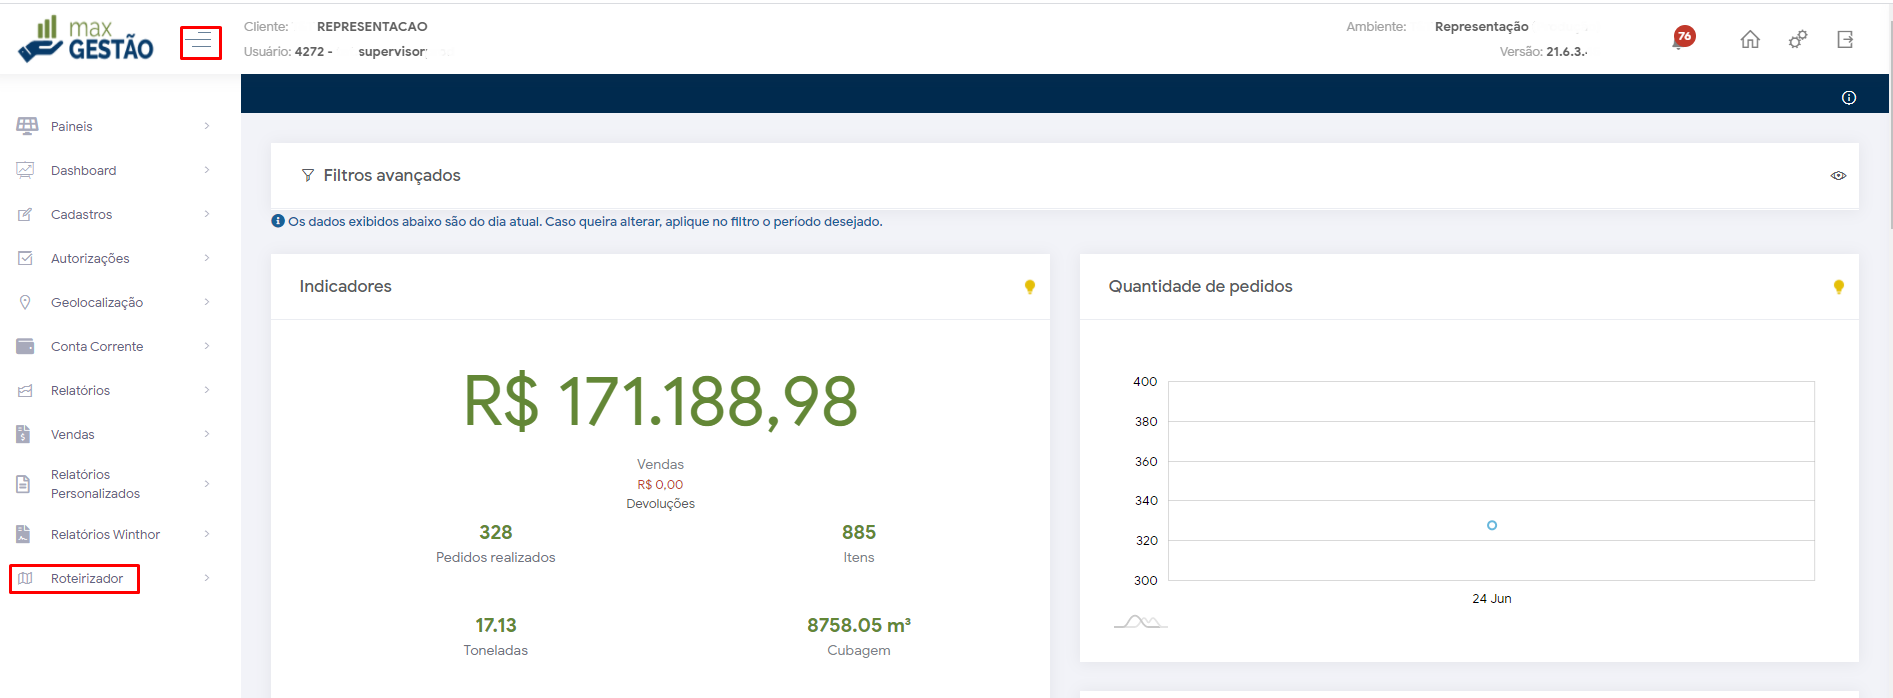Click the hamburger menu icon
Screen dimensions: 1893x698
coord(201,42)
